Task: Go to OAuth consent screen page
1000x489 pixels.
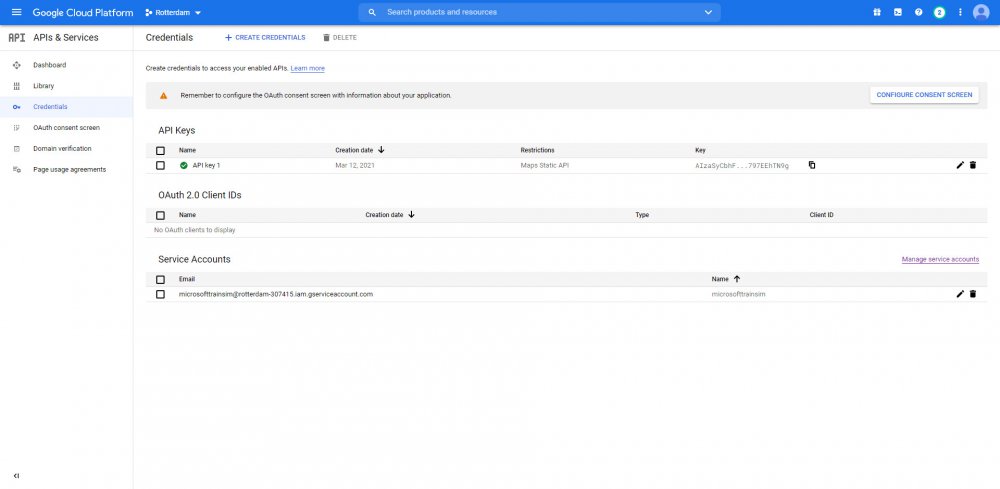Action: (66, 128)
